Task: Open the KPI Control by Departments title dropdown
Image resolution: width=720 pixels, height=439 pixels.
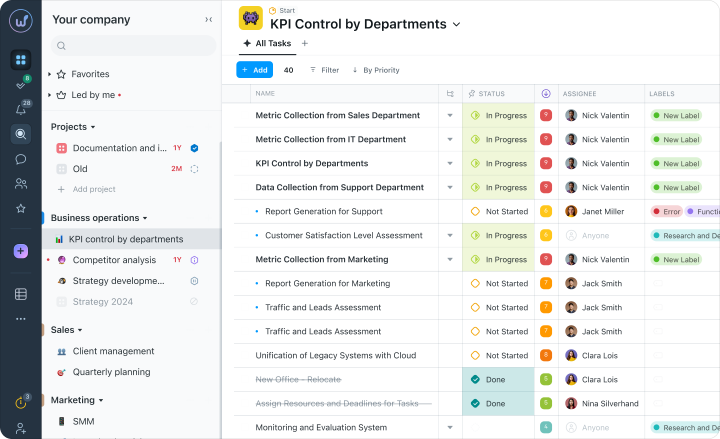Action: (x=456, y=24)
